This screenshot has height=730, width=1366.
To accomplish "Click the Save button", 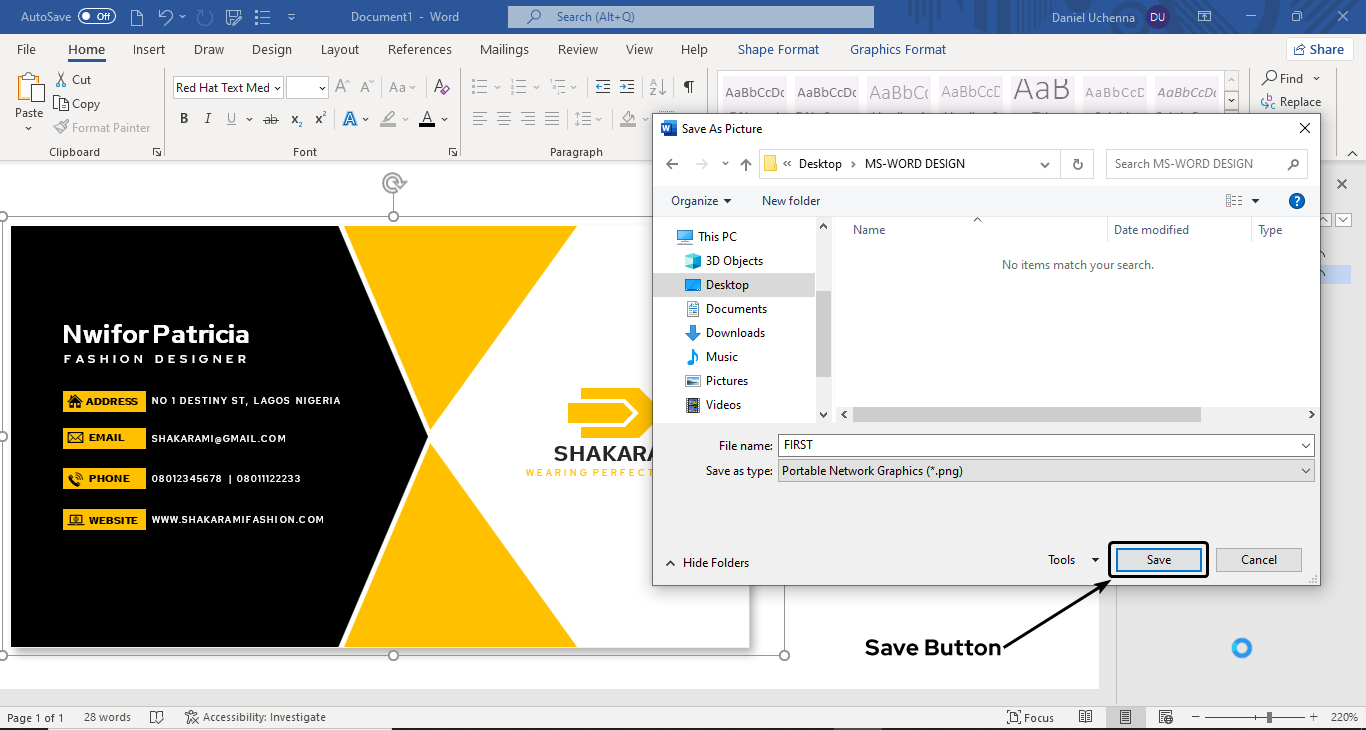I will click(1158, 560).
